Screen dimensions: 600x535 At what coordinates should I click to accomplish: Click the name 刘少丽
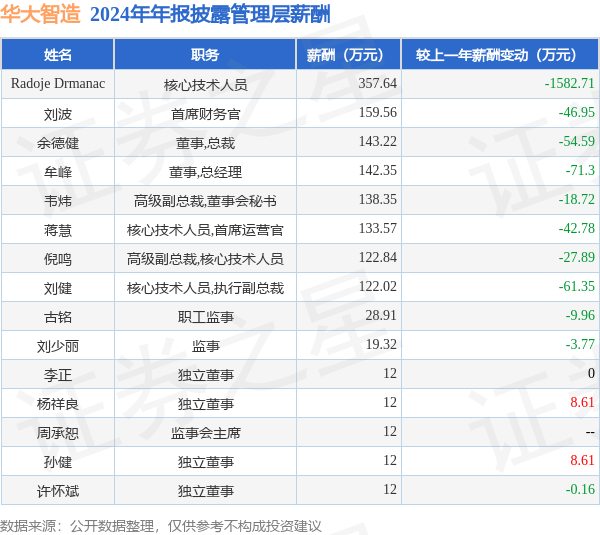[58, 346]
